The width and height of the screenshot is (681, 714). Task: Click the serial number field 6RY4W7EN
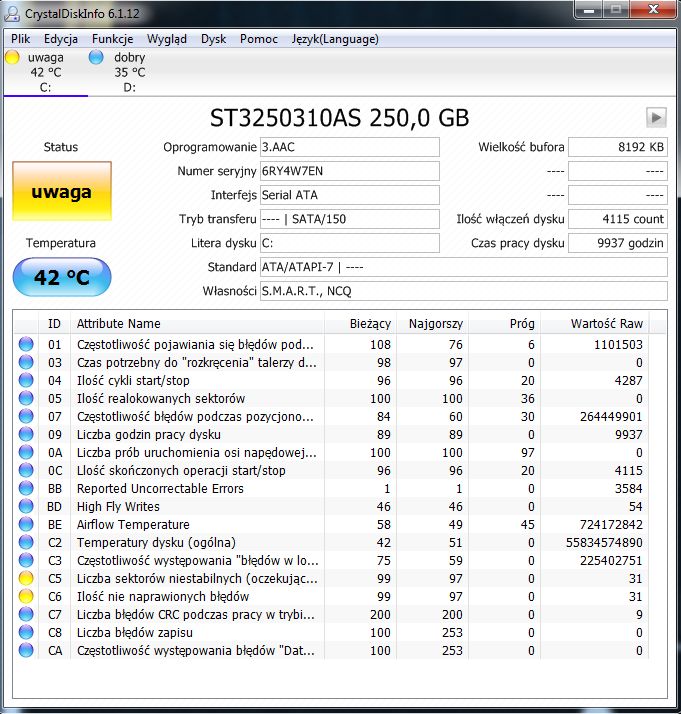click(x=350, y=171)
